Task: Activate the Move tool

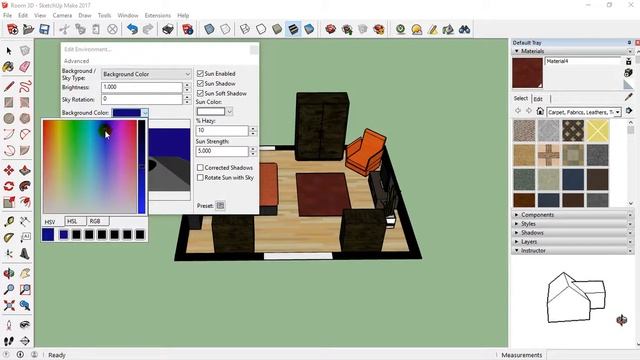Action: click(9, 170)
